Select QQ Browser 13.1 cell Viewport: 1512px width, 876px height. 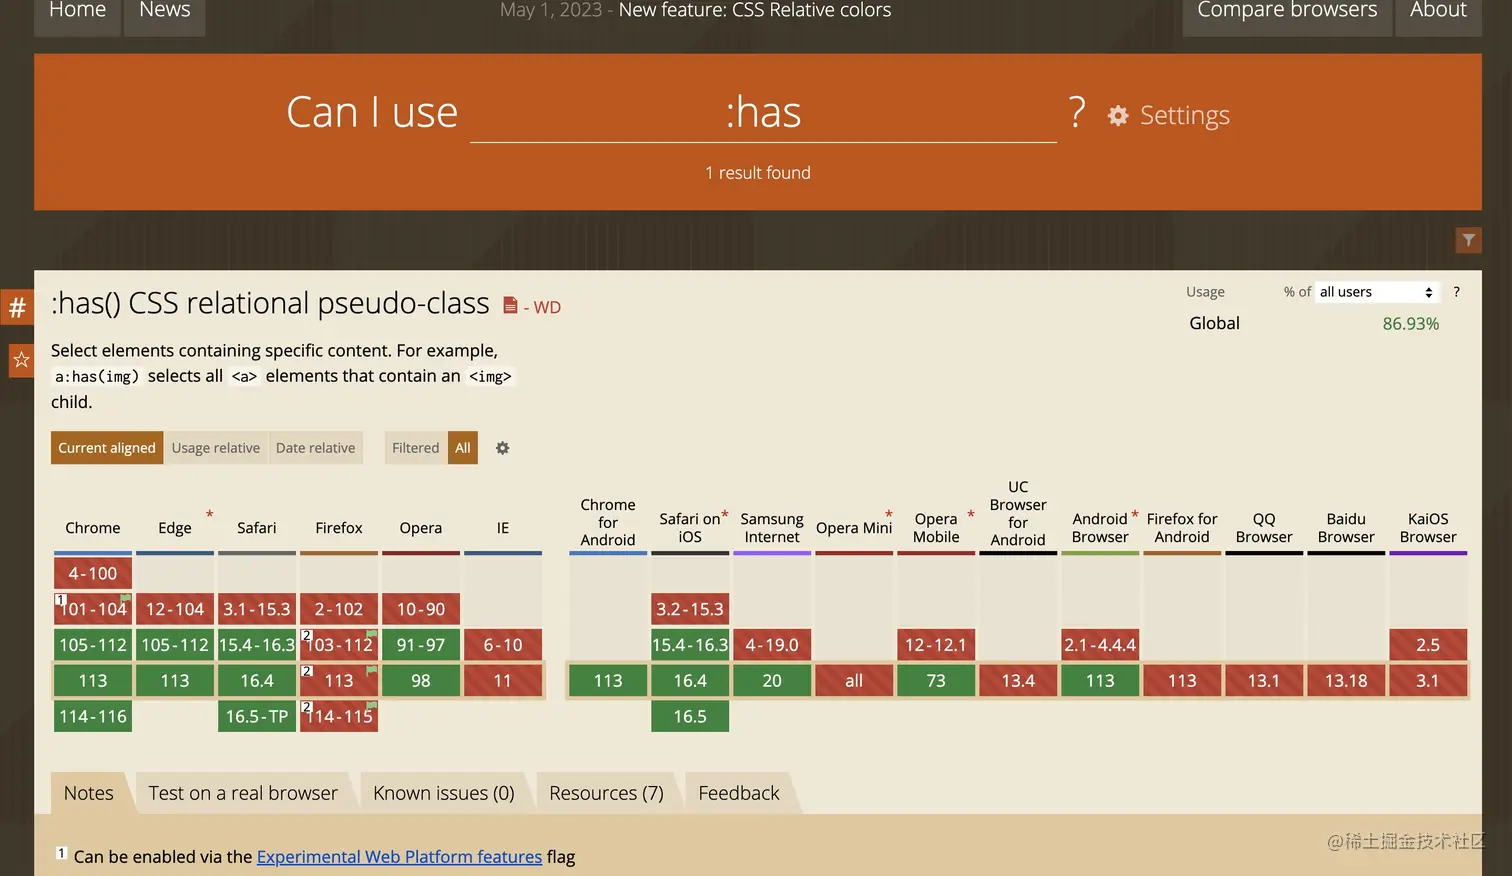click(1264, 681)
